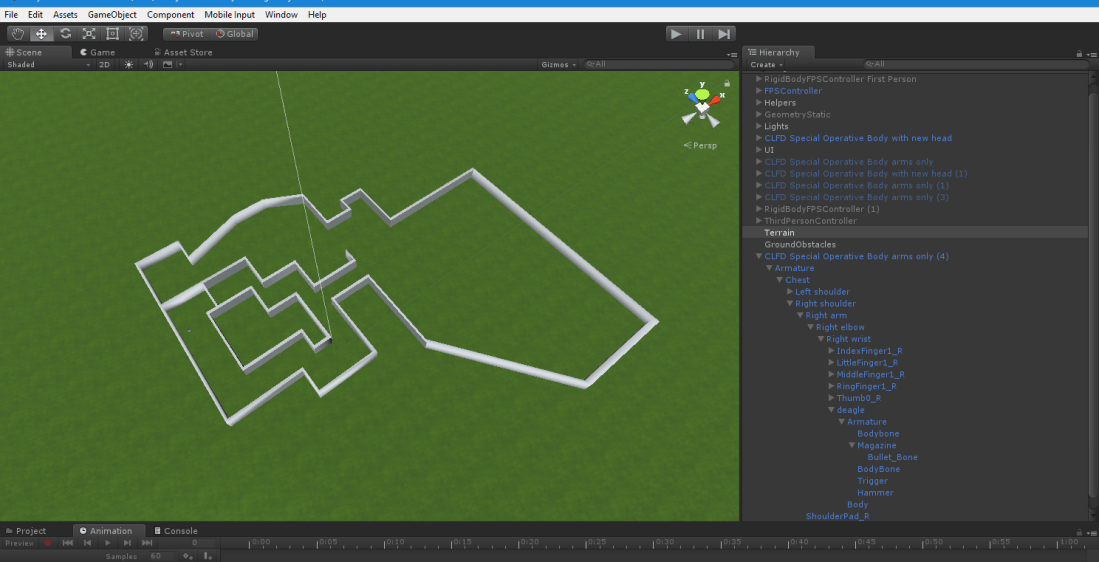Toggle scene audio speaker icon
The height and width of the screenshot is (562, 1099).
pos(148,64)
